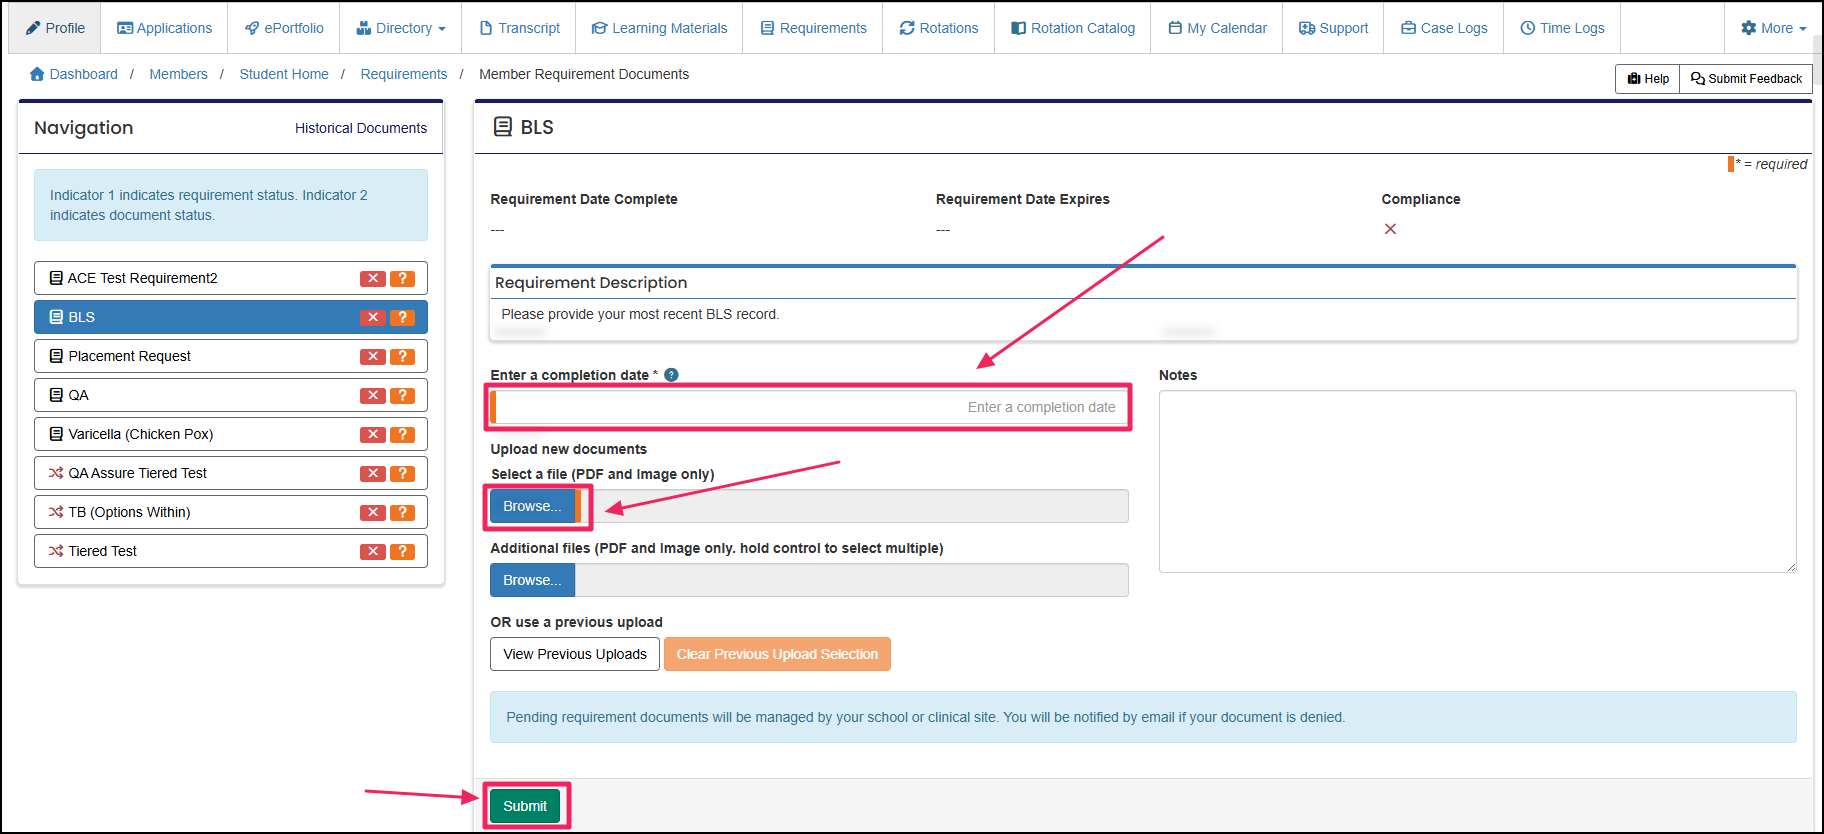Image resolution: width=1824 pixels, height=834 pixels.
Task: Select ACE Test Requirement2 in navigation
Action: pyautogui.click(x=231, y=278)
